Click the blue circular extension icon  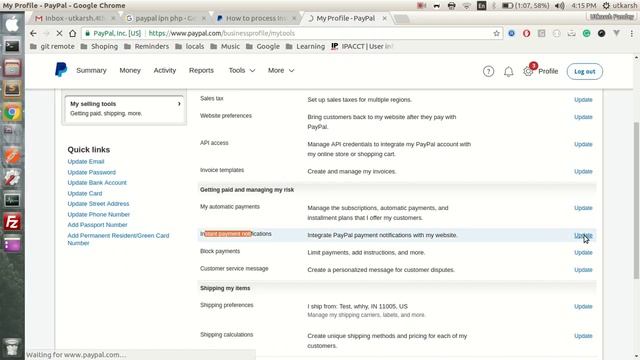(x=511, y=33)
